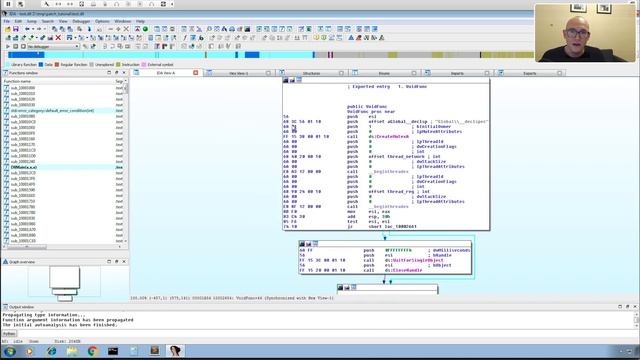Open the Debugger menu
This screenshot has height=360, width=640.
coord(81,21)
